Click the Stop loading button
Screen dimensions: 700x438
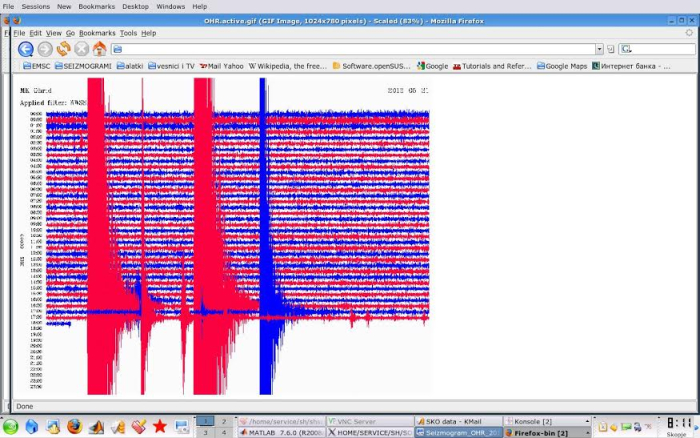point(82,48)
